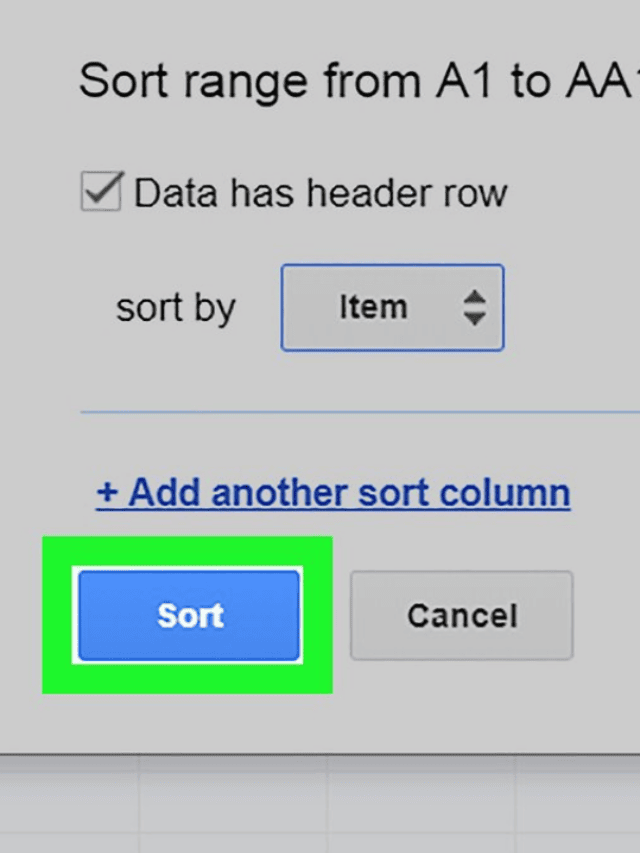The width and height of the screenshot is (640, 853).
Task: Click the Item text in sort dropdown
Action: click(372, 307)
